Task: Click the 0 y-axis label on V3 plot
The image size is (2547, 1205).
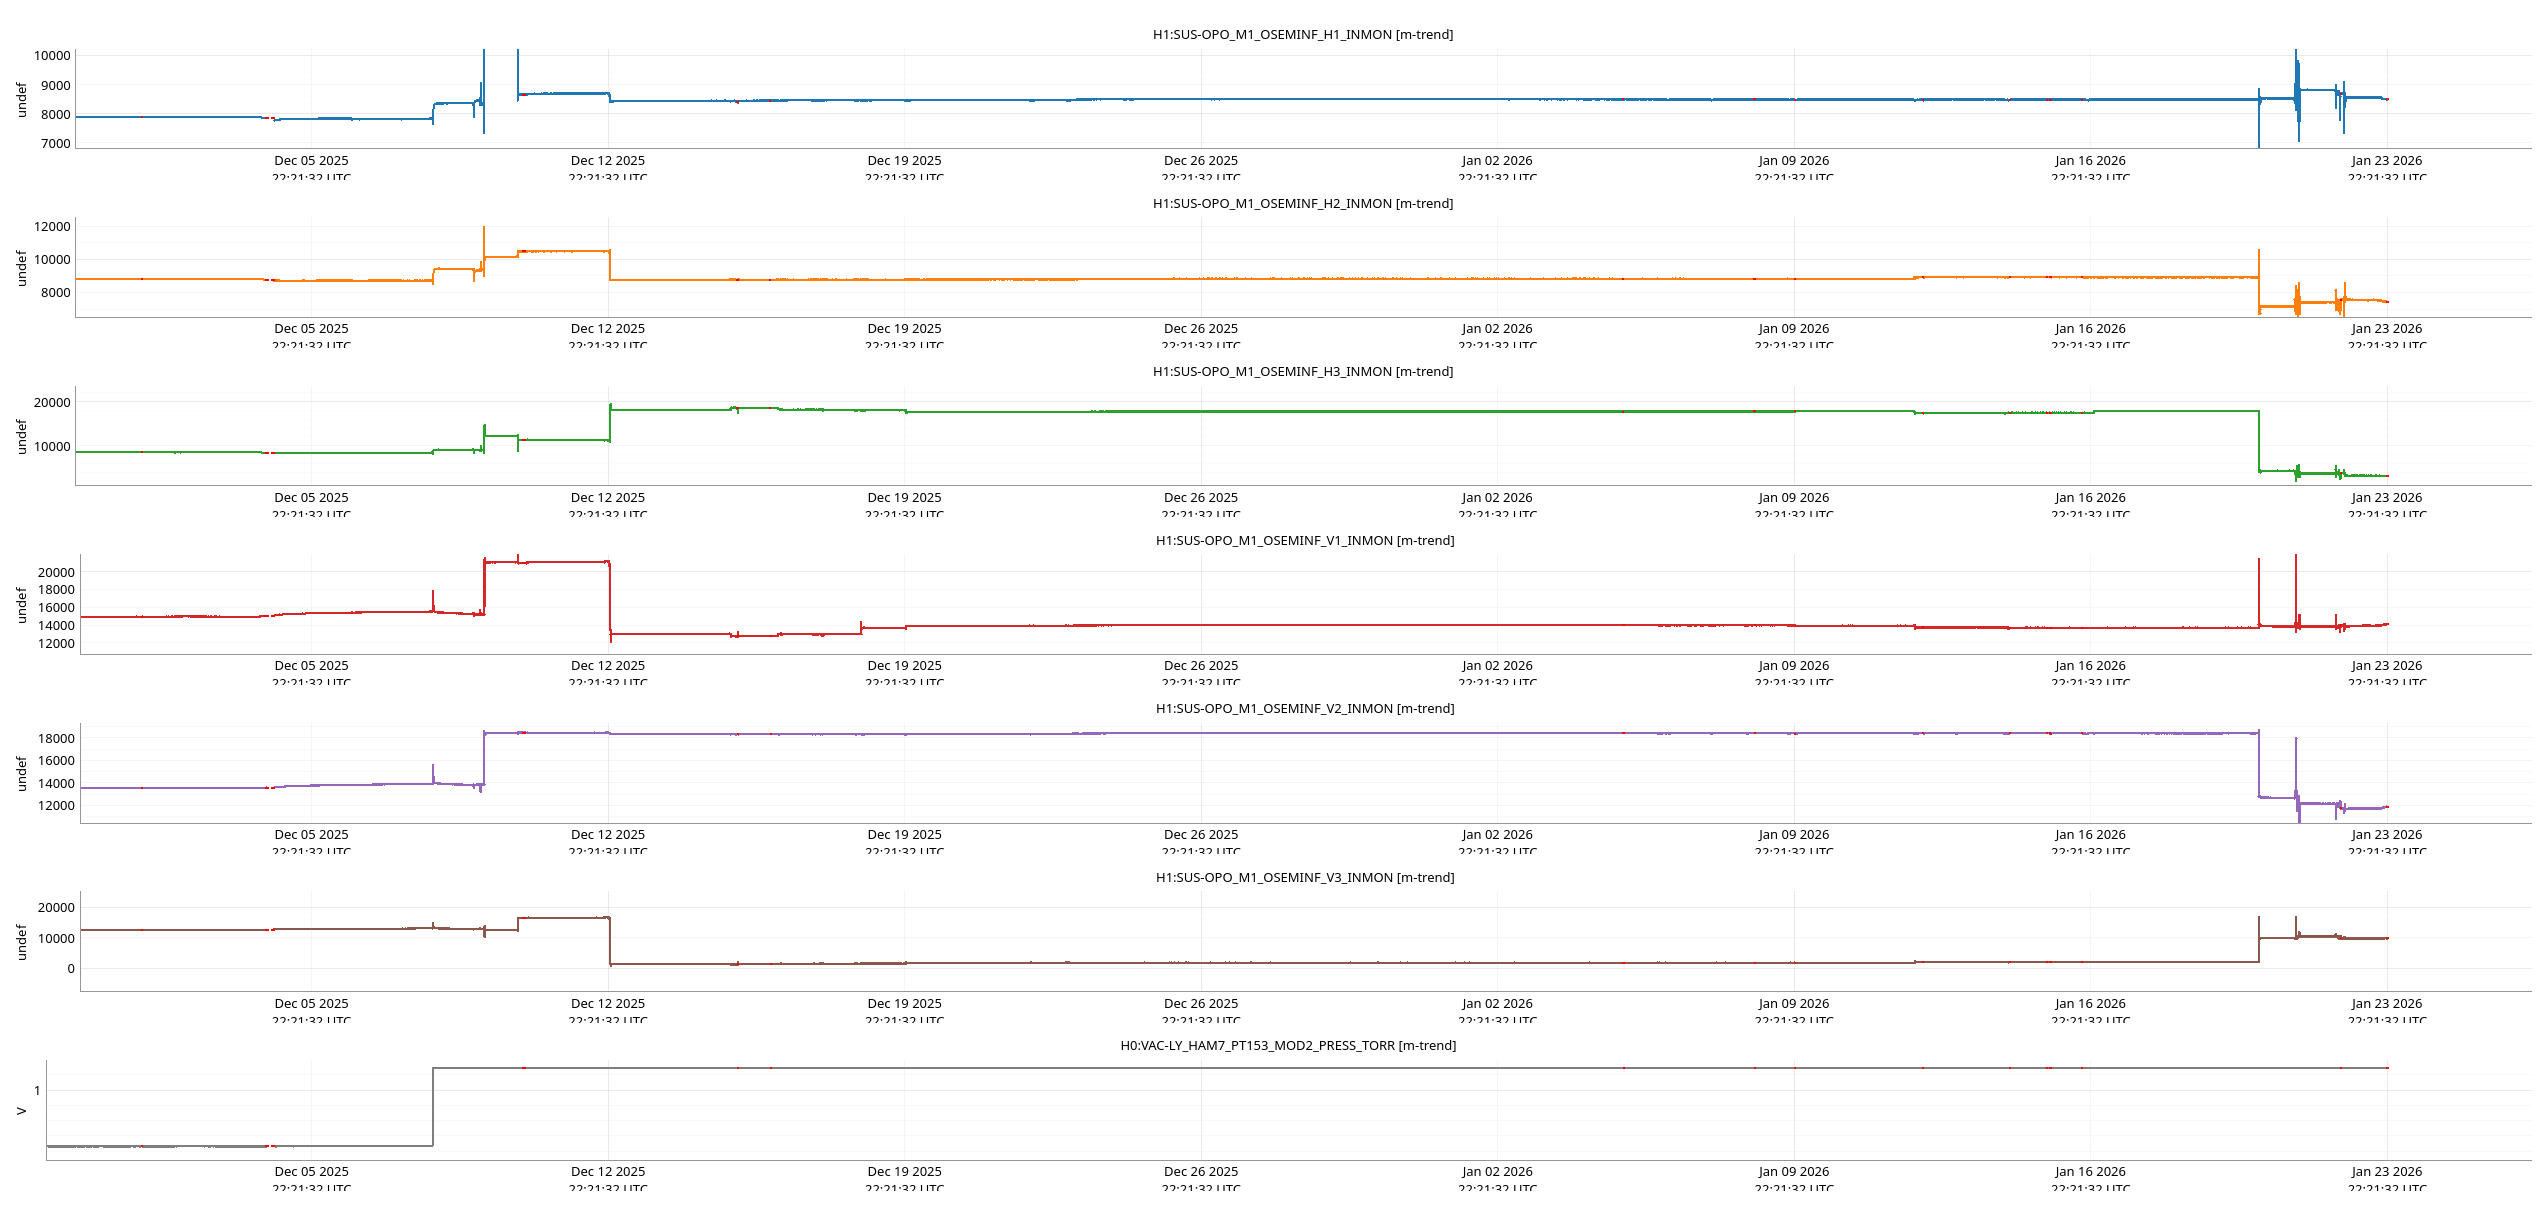Action: pyautogui.click(x=70, y=969)
